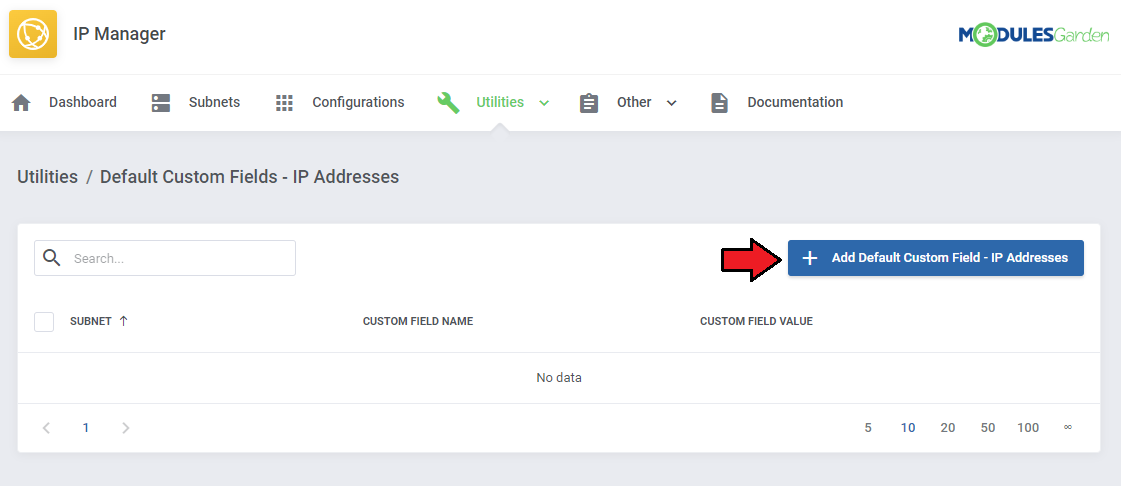
Task: Click the Other clipboard icon
Action: point(589,103)
